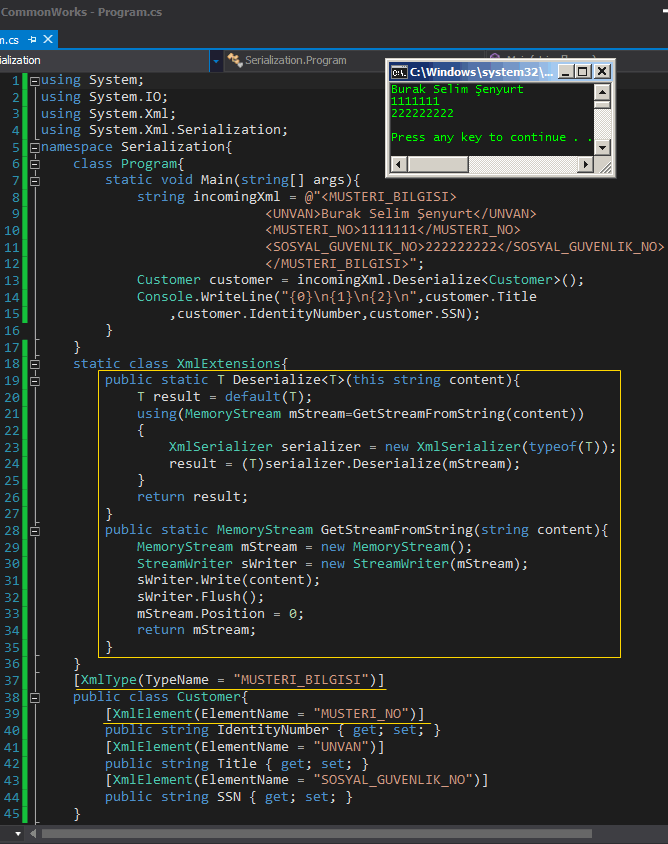Screen dimensions: 668x844
Task: Click the console window system icon
Action: click(399, 72)
